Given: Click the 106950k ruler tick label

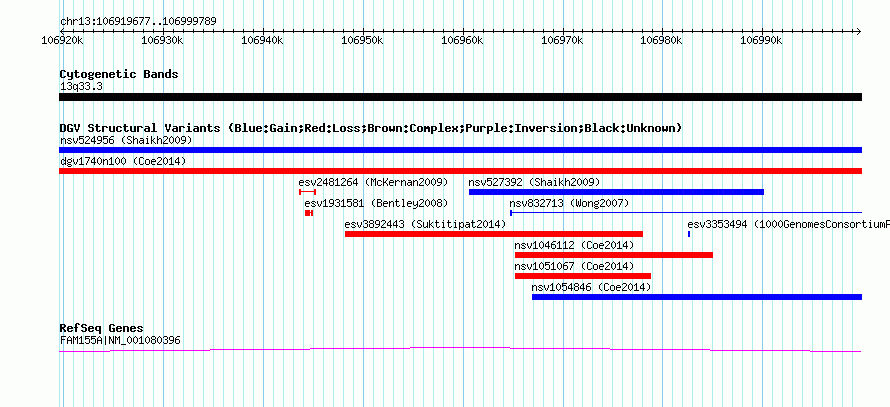Looking at the screenshot, I should pyautogui.click(x=362, y=40).
